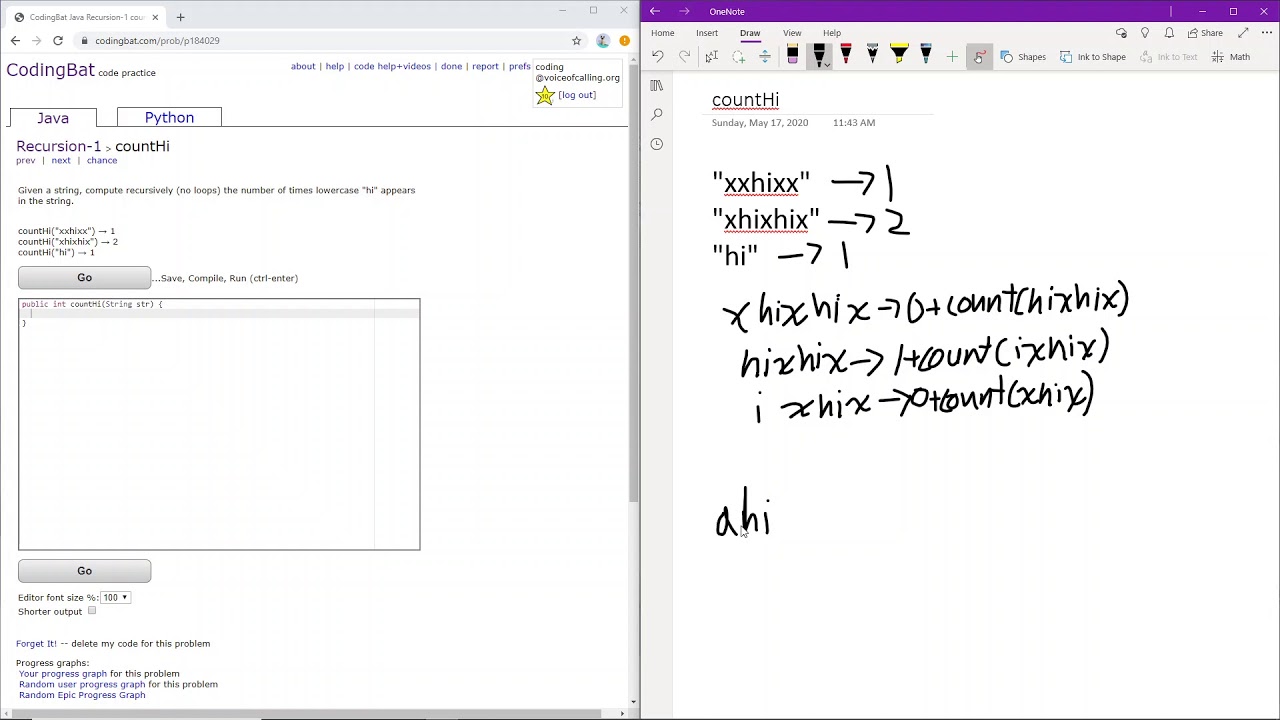The image size is (1280, 720).
Task: Open code help+videos link
Action: pos(392,66)
